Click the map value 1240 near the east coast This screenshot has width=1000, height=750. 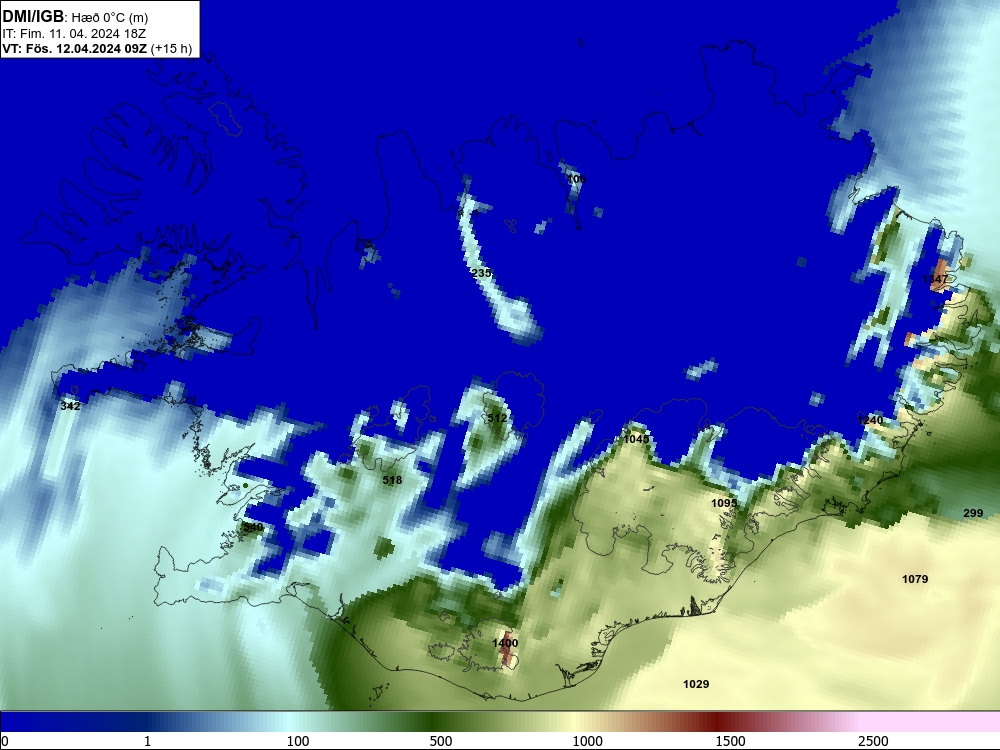pos(871,420)
